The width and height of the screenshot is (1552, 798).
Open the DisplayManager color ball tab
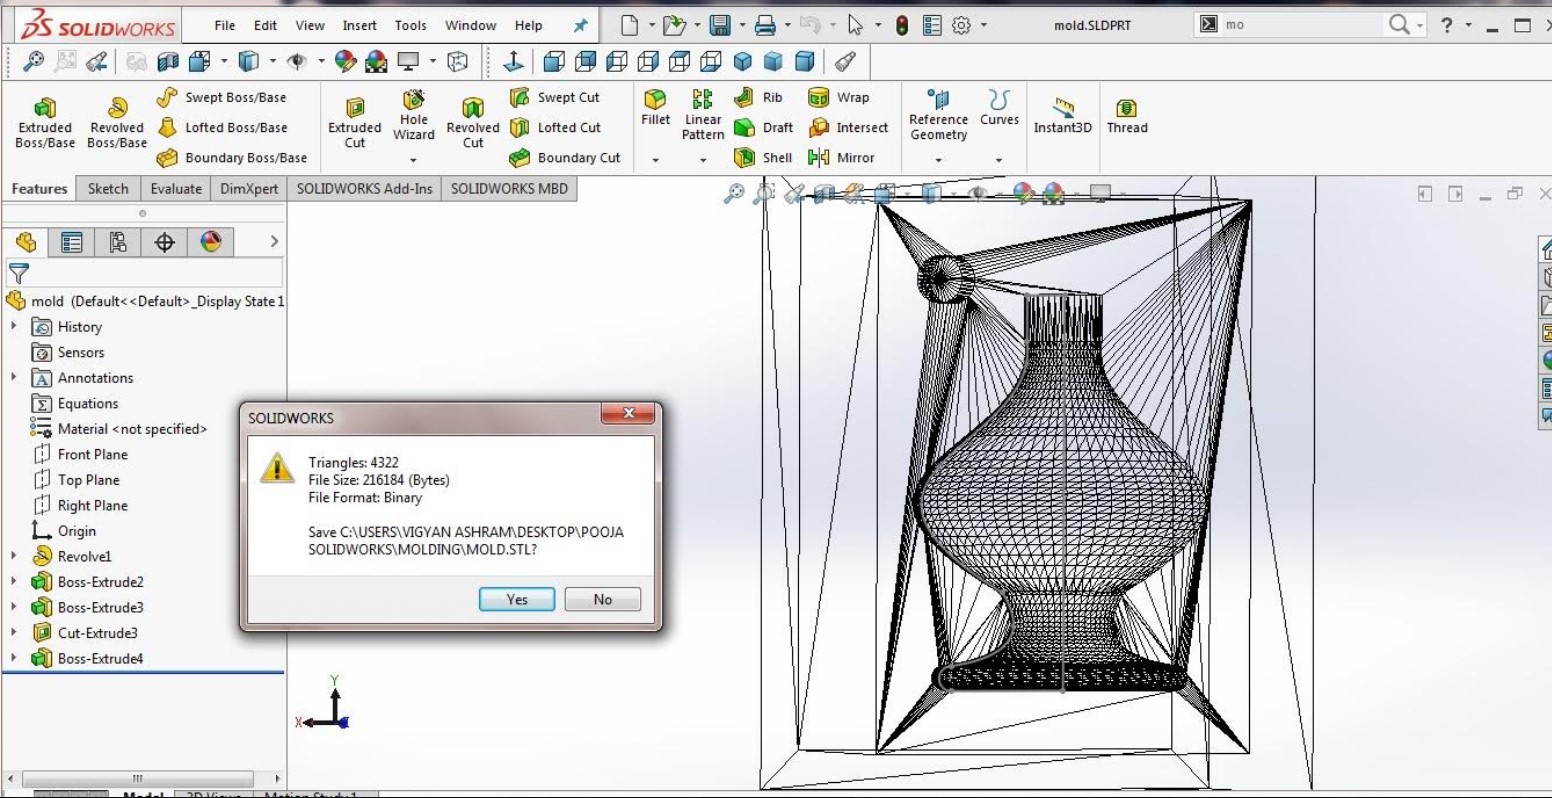click(x=211, y=242)
